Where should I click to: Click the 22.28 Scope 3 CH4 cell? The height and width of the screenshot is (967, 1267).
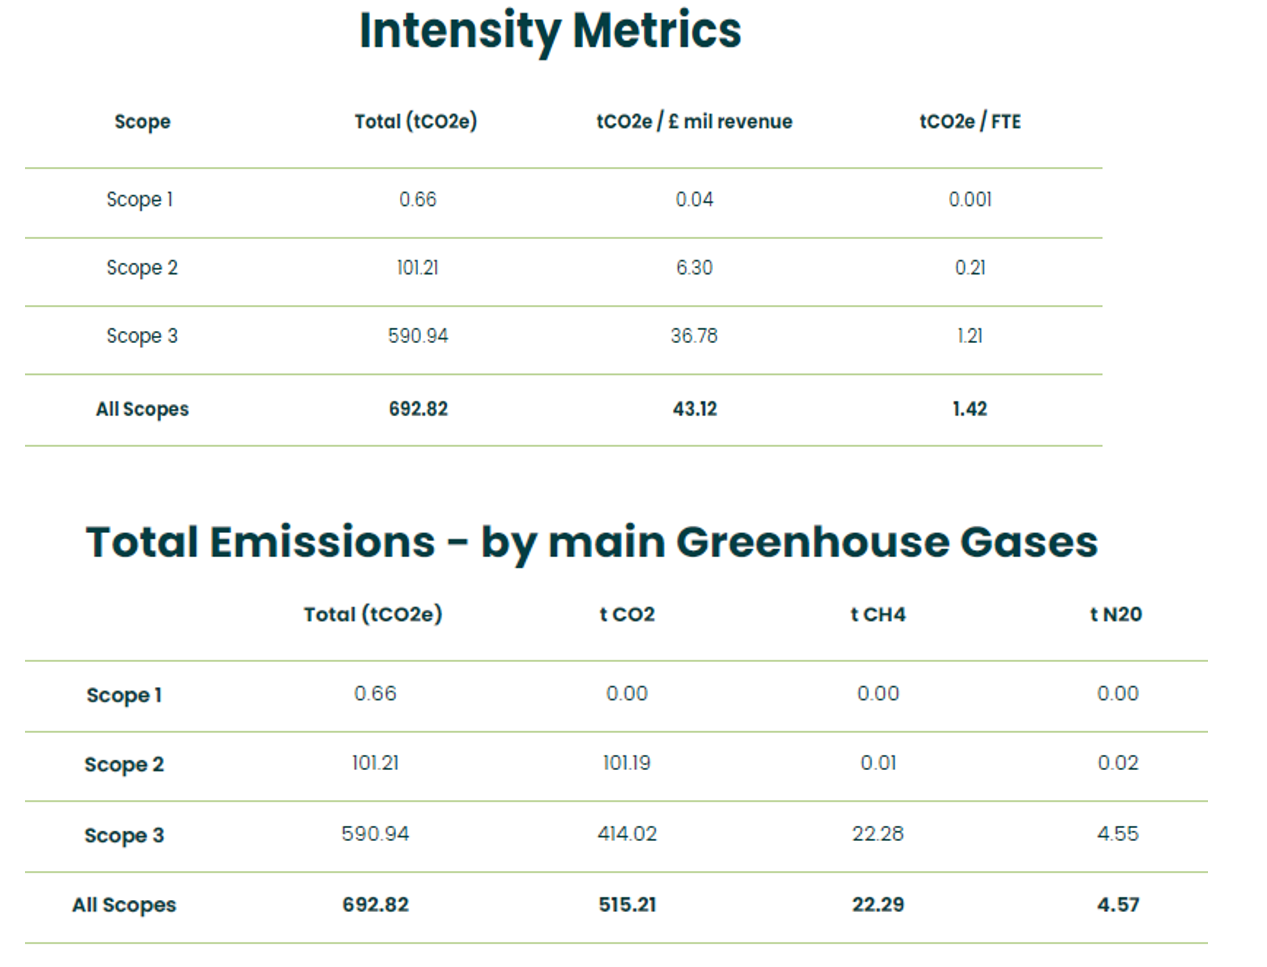(877, 834)
